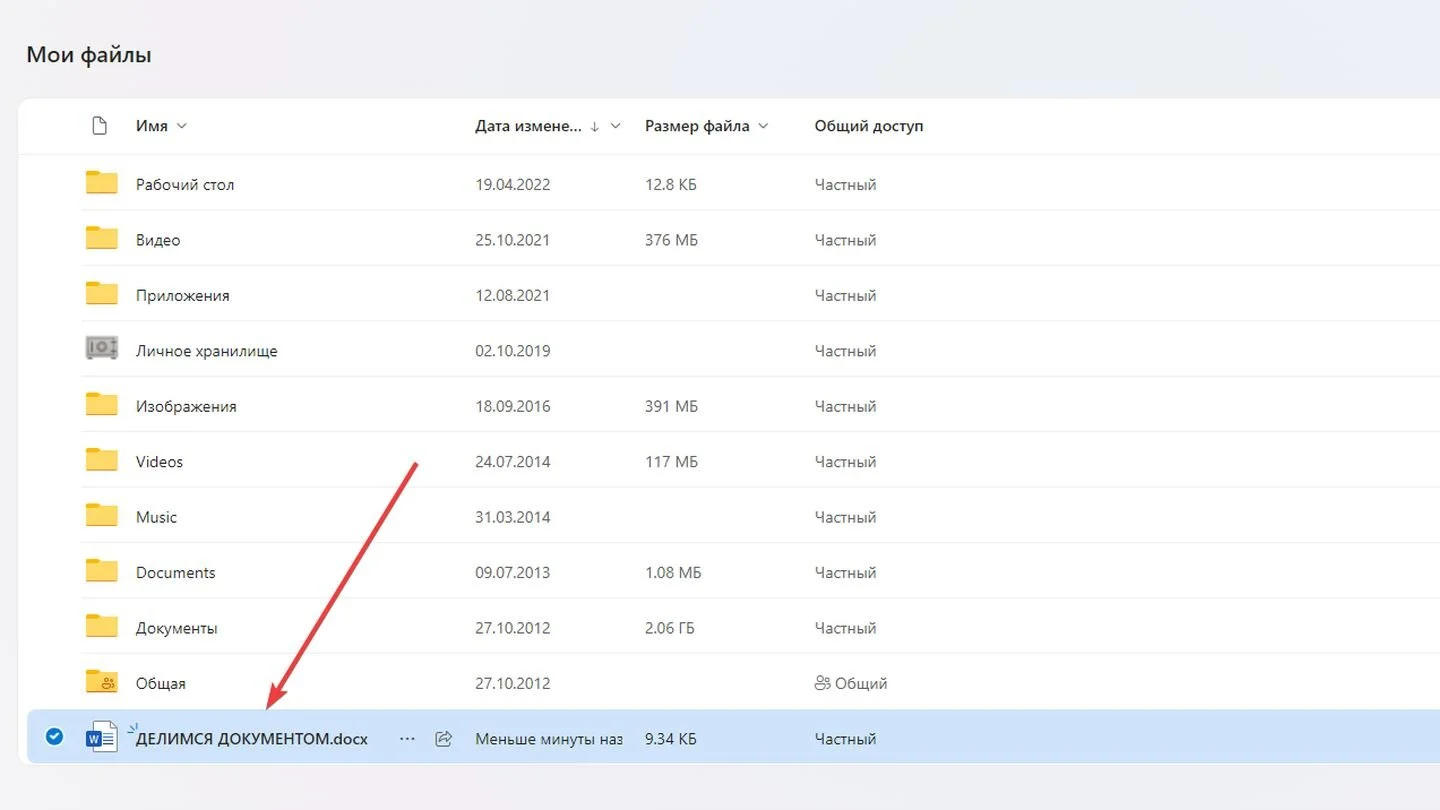
Task: Uncheck the selected circle for ДЕЛИМСЯ ДОКУМЕНТОМ.docx
Action: [x=55, y=737]
